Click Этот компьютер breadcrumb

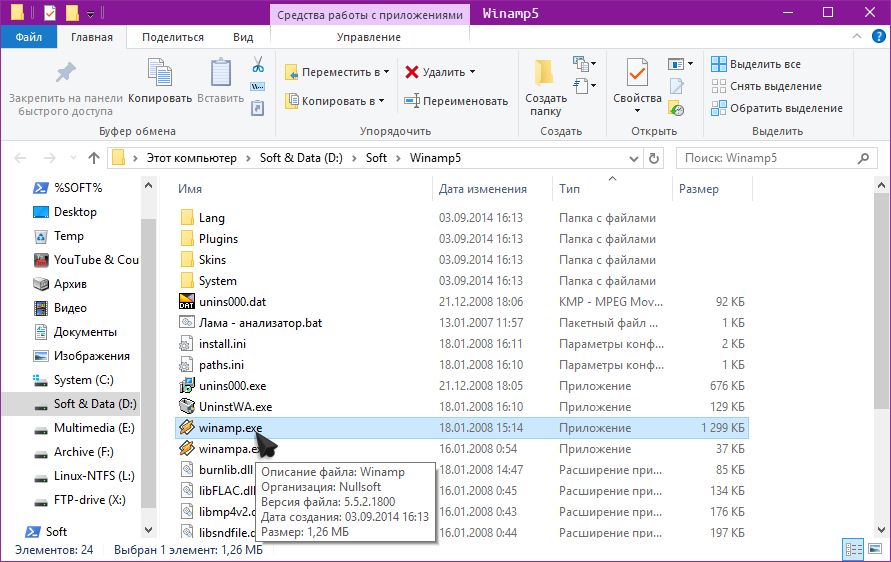[191, 158]
